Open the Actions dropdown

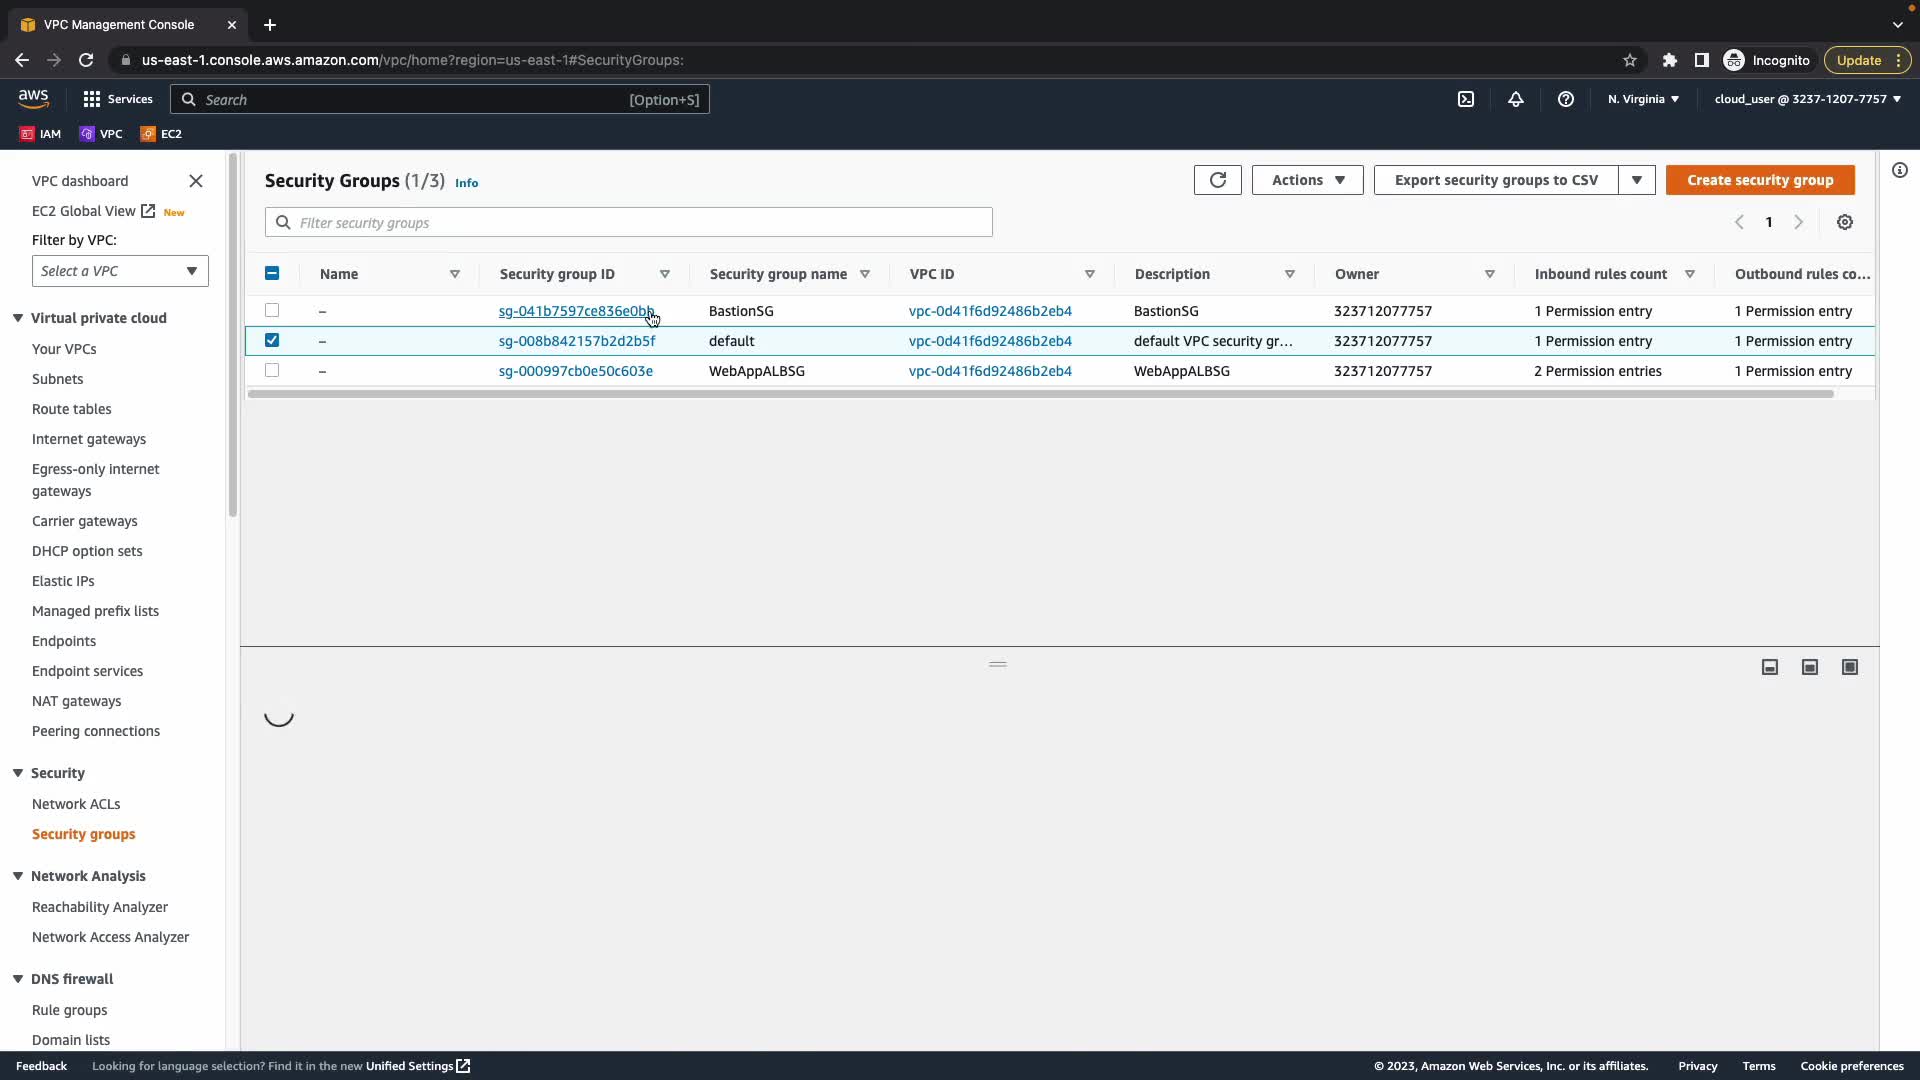pyautogui.click(x=1307, y=180)
